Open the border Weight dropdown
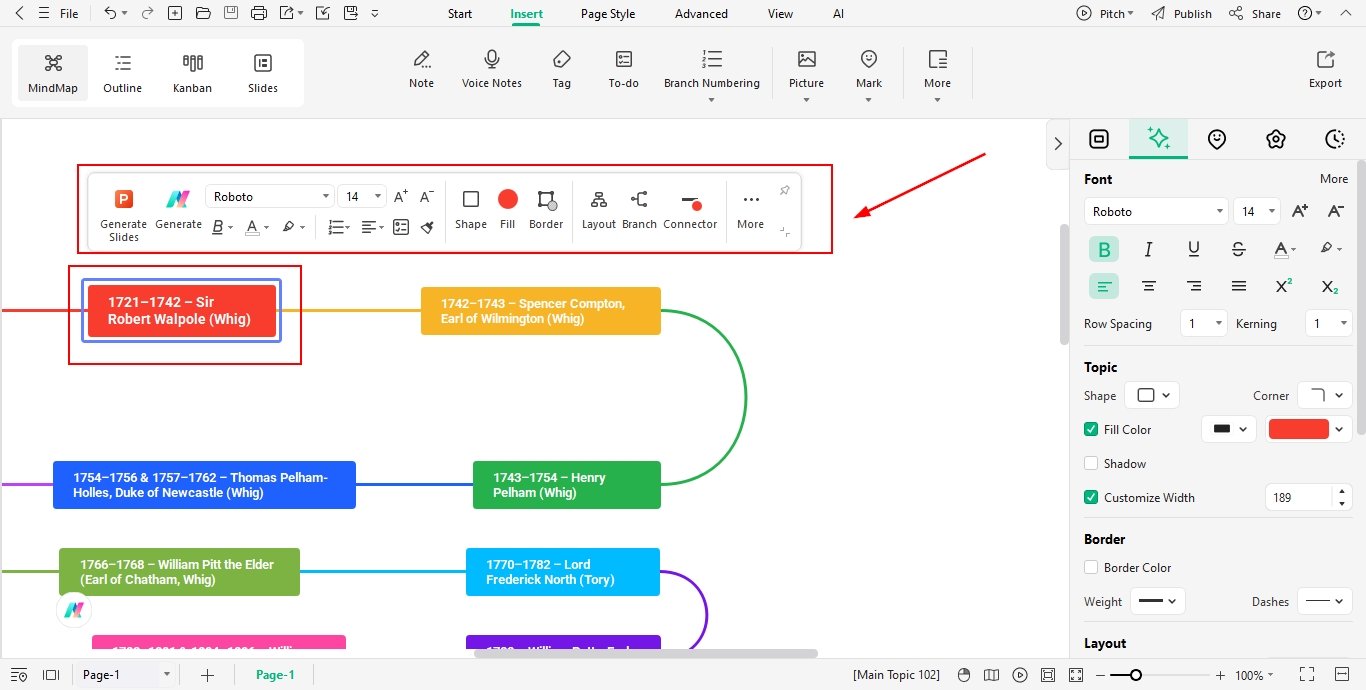 pos(1158,601)
